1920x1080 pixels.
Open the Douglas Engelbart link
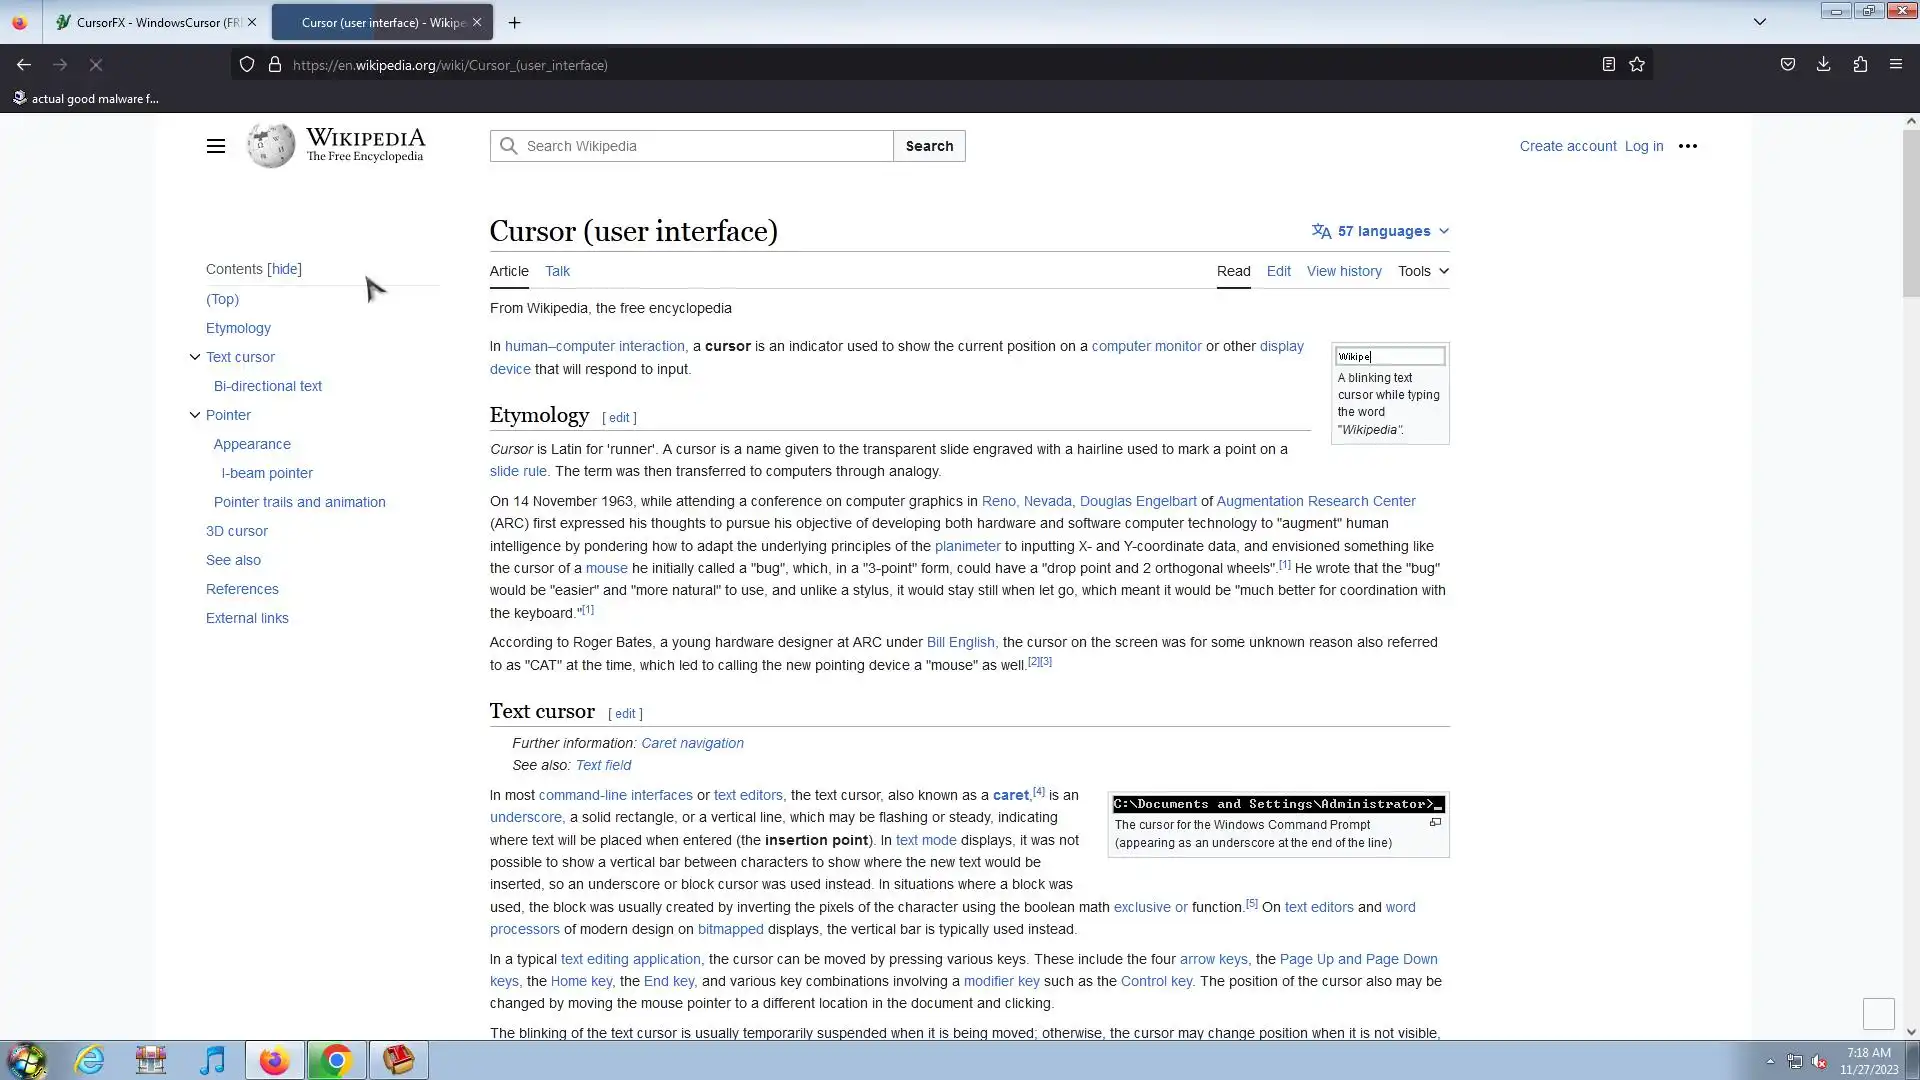click(x=1137, y=501)
